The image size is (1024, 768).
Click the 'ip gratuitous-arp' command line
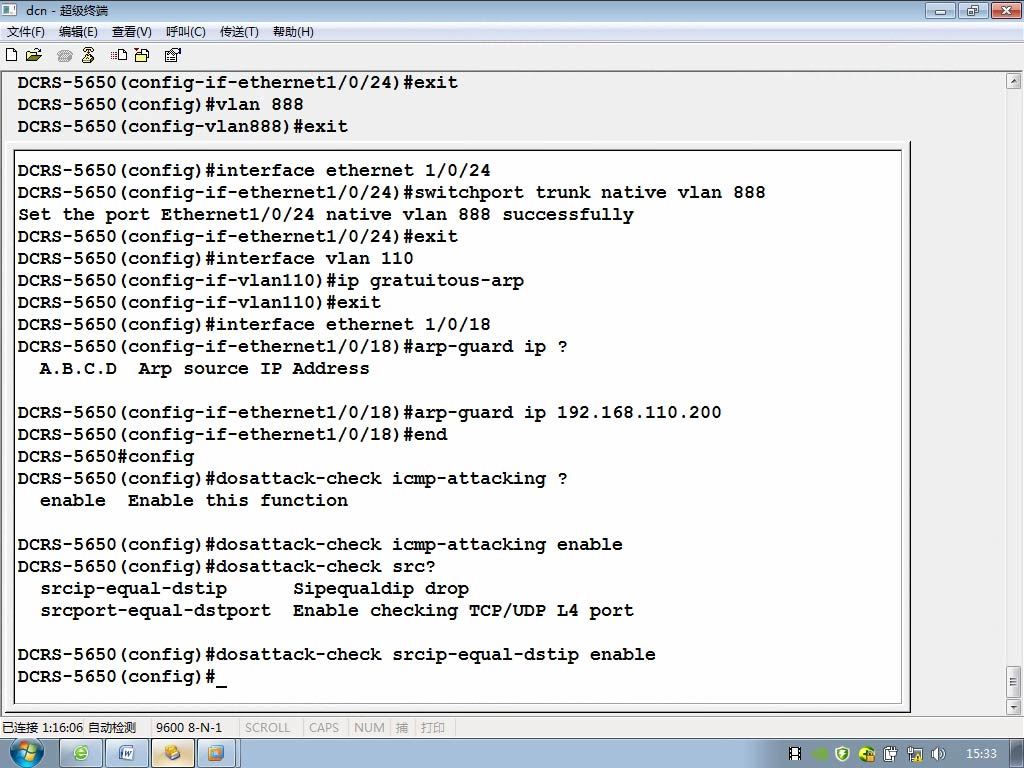(270, 280)
